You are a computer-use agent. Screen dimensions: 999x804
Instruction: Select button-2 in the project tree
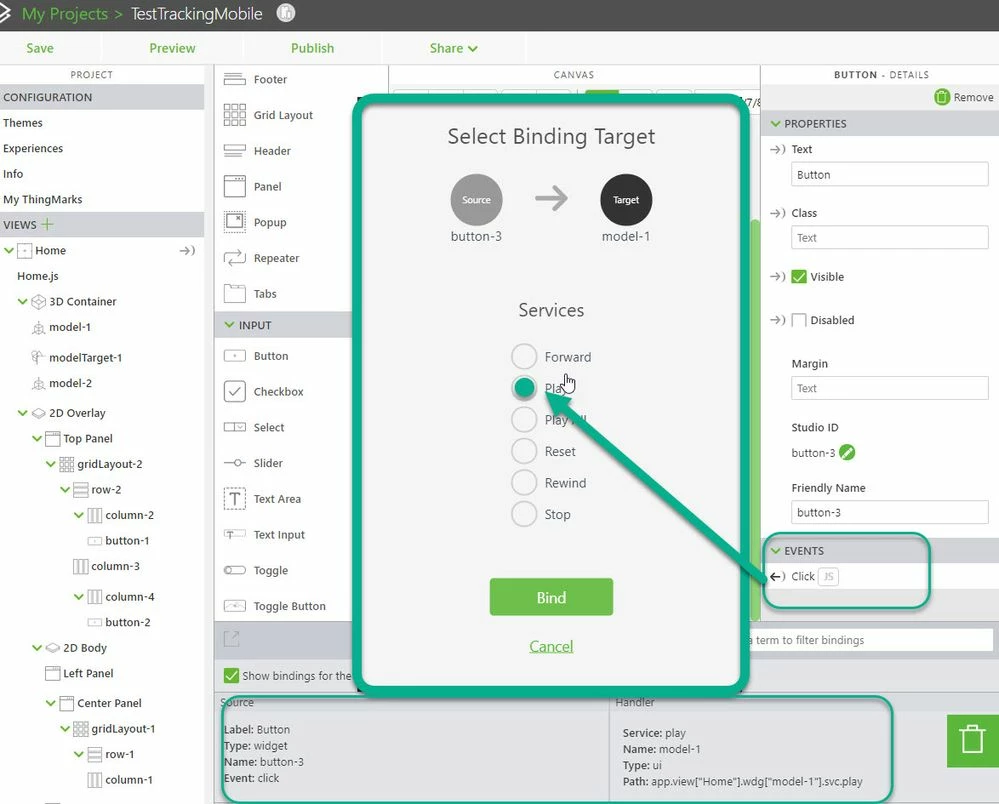[x=128, y=622]
